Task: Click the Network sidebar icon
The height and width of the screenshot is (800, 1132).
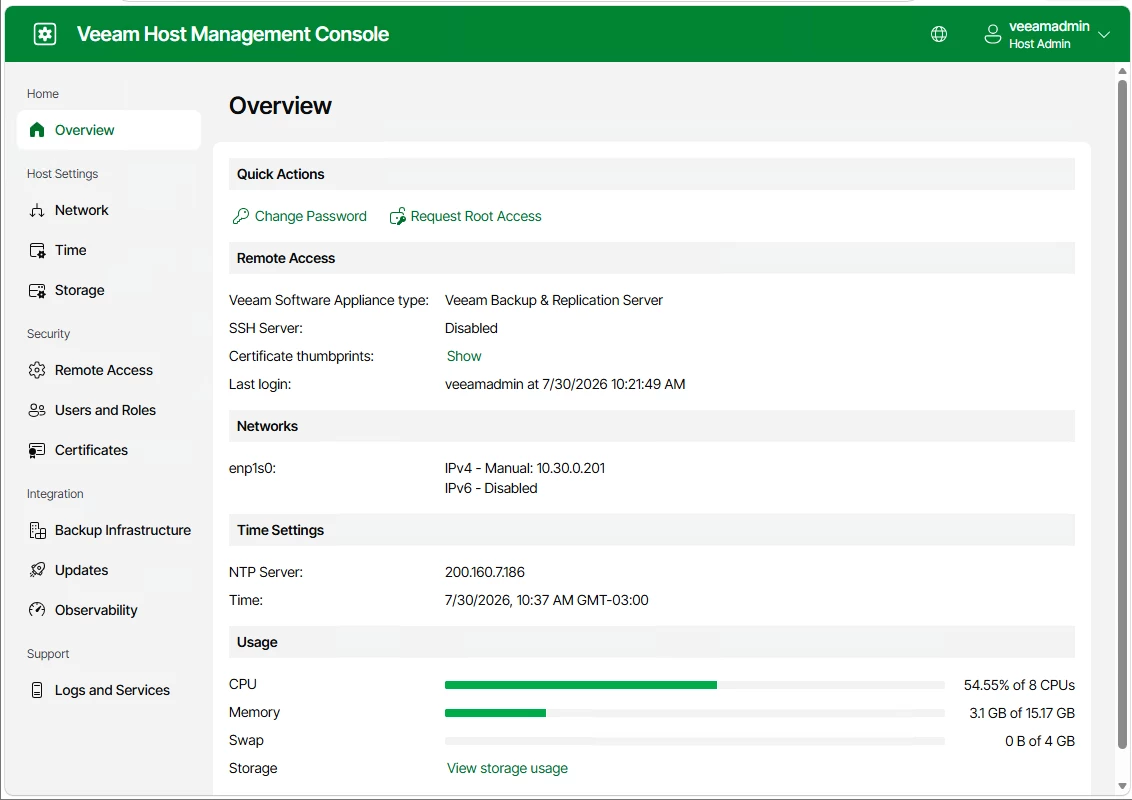Action: point(37,210)
